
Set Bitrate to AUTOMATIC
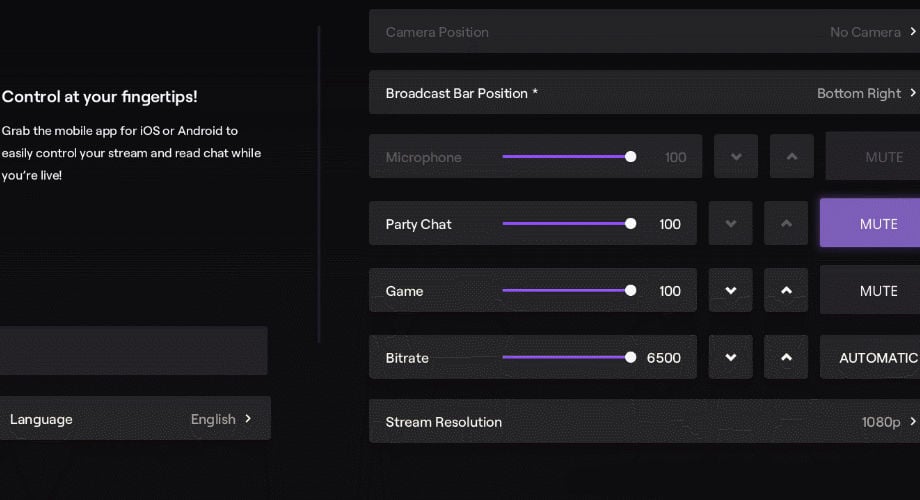(871, 358)
